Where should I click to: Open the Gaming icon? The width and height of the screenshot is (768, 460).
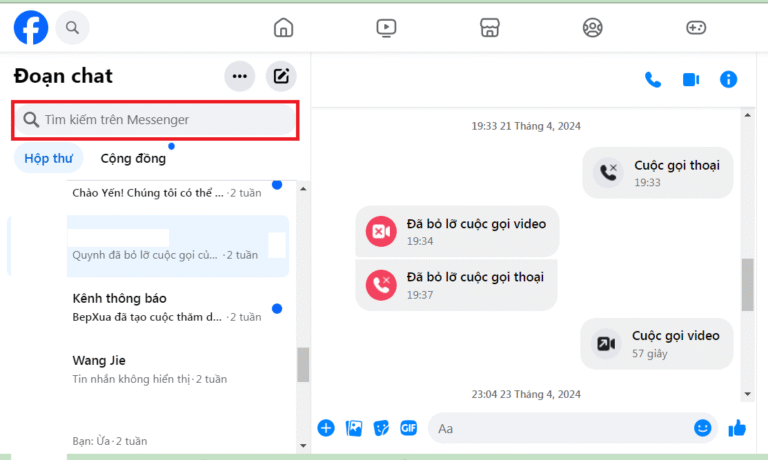coord(696,27)
